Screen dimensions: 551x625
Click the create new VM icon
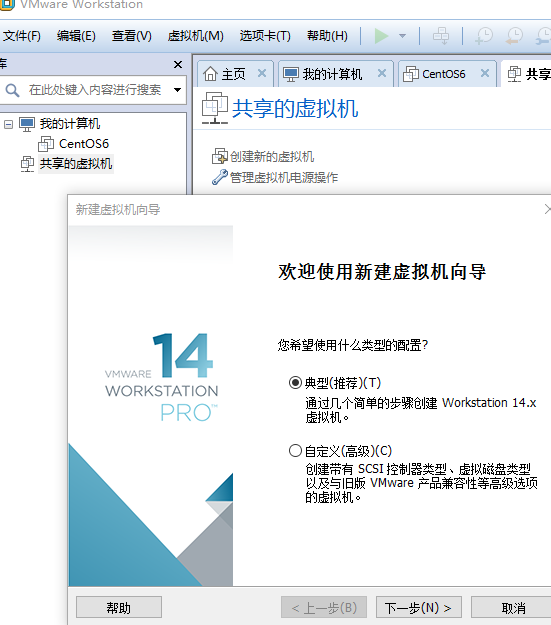tap(220, 156)
